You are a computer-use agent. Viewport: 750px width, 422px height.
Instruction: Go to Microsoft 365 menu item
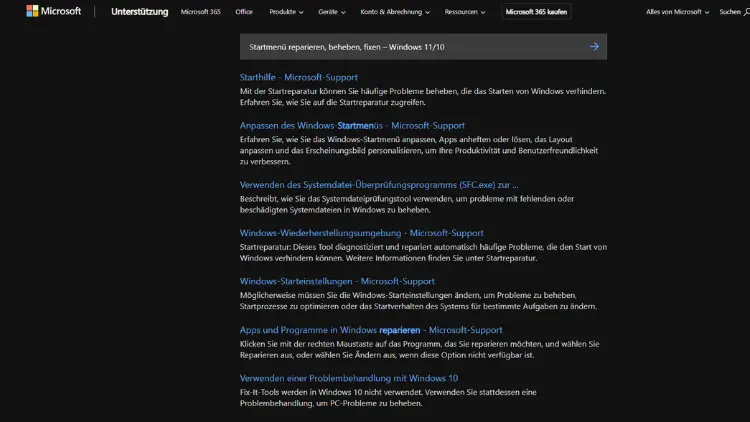click(x=200, y=12)
